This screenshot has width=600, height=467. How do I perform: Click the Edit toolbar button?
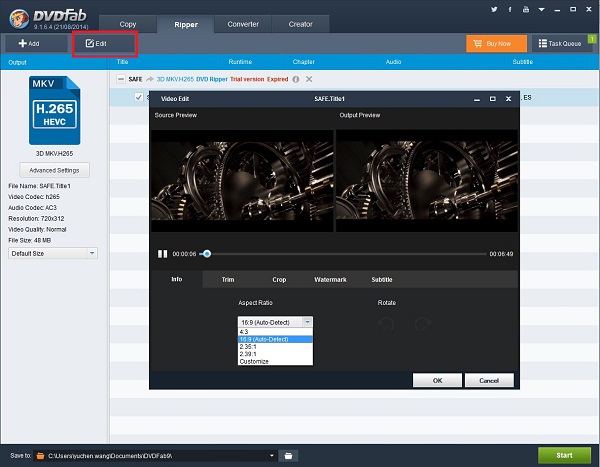tap(105, 44)
